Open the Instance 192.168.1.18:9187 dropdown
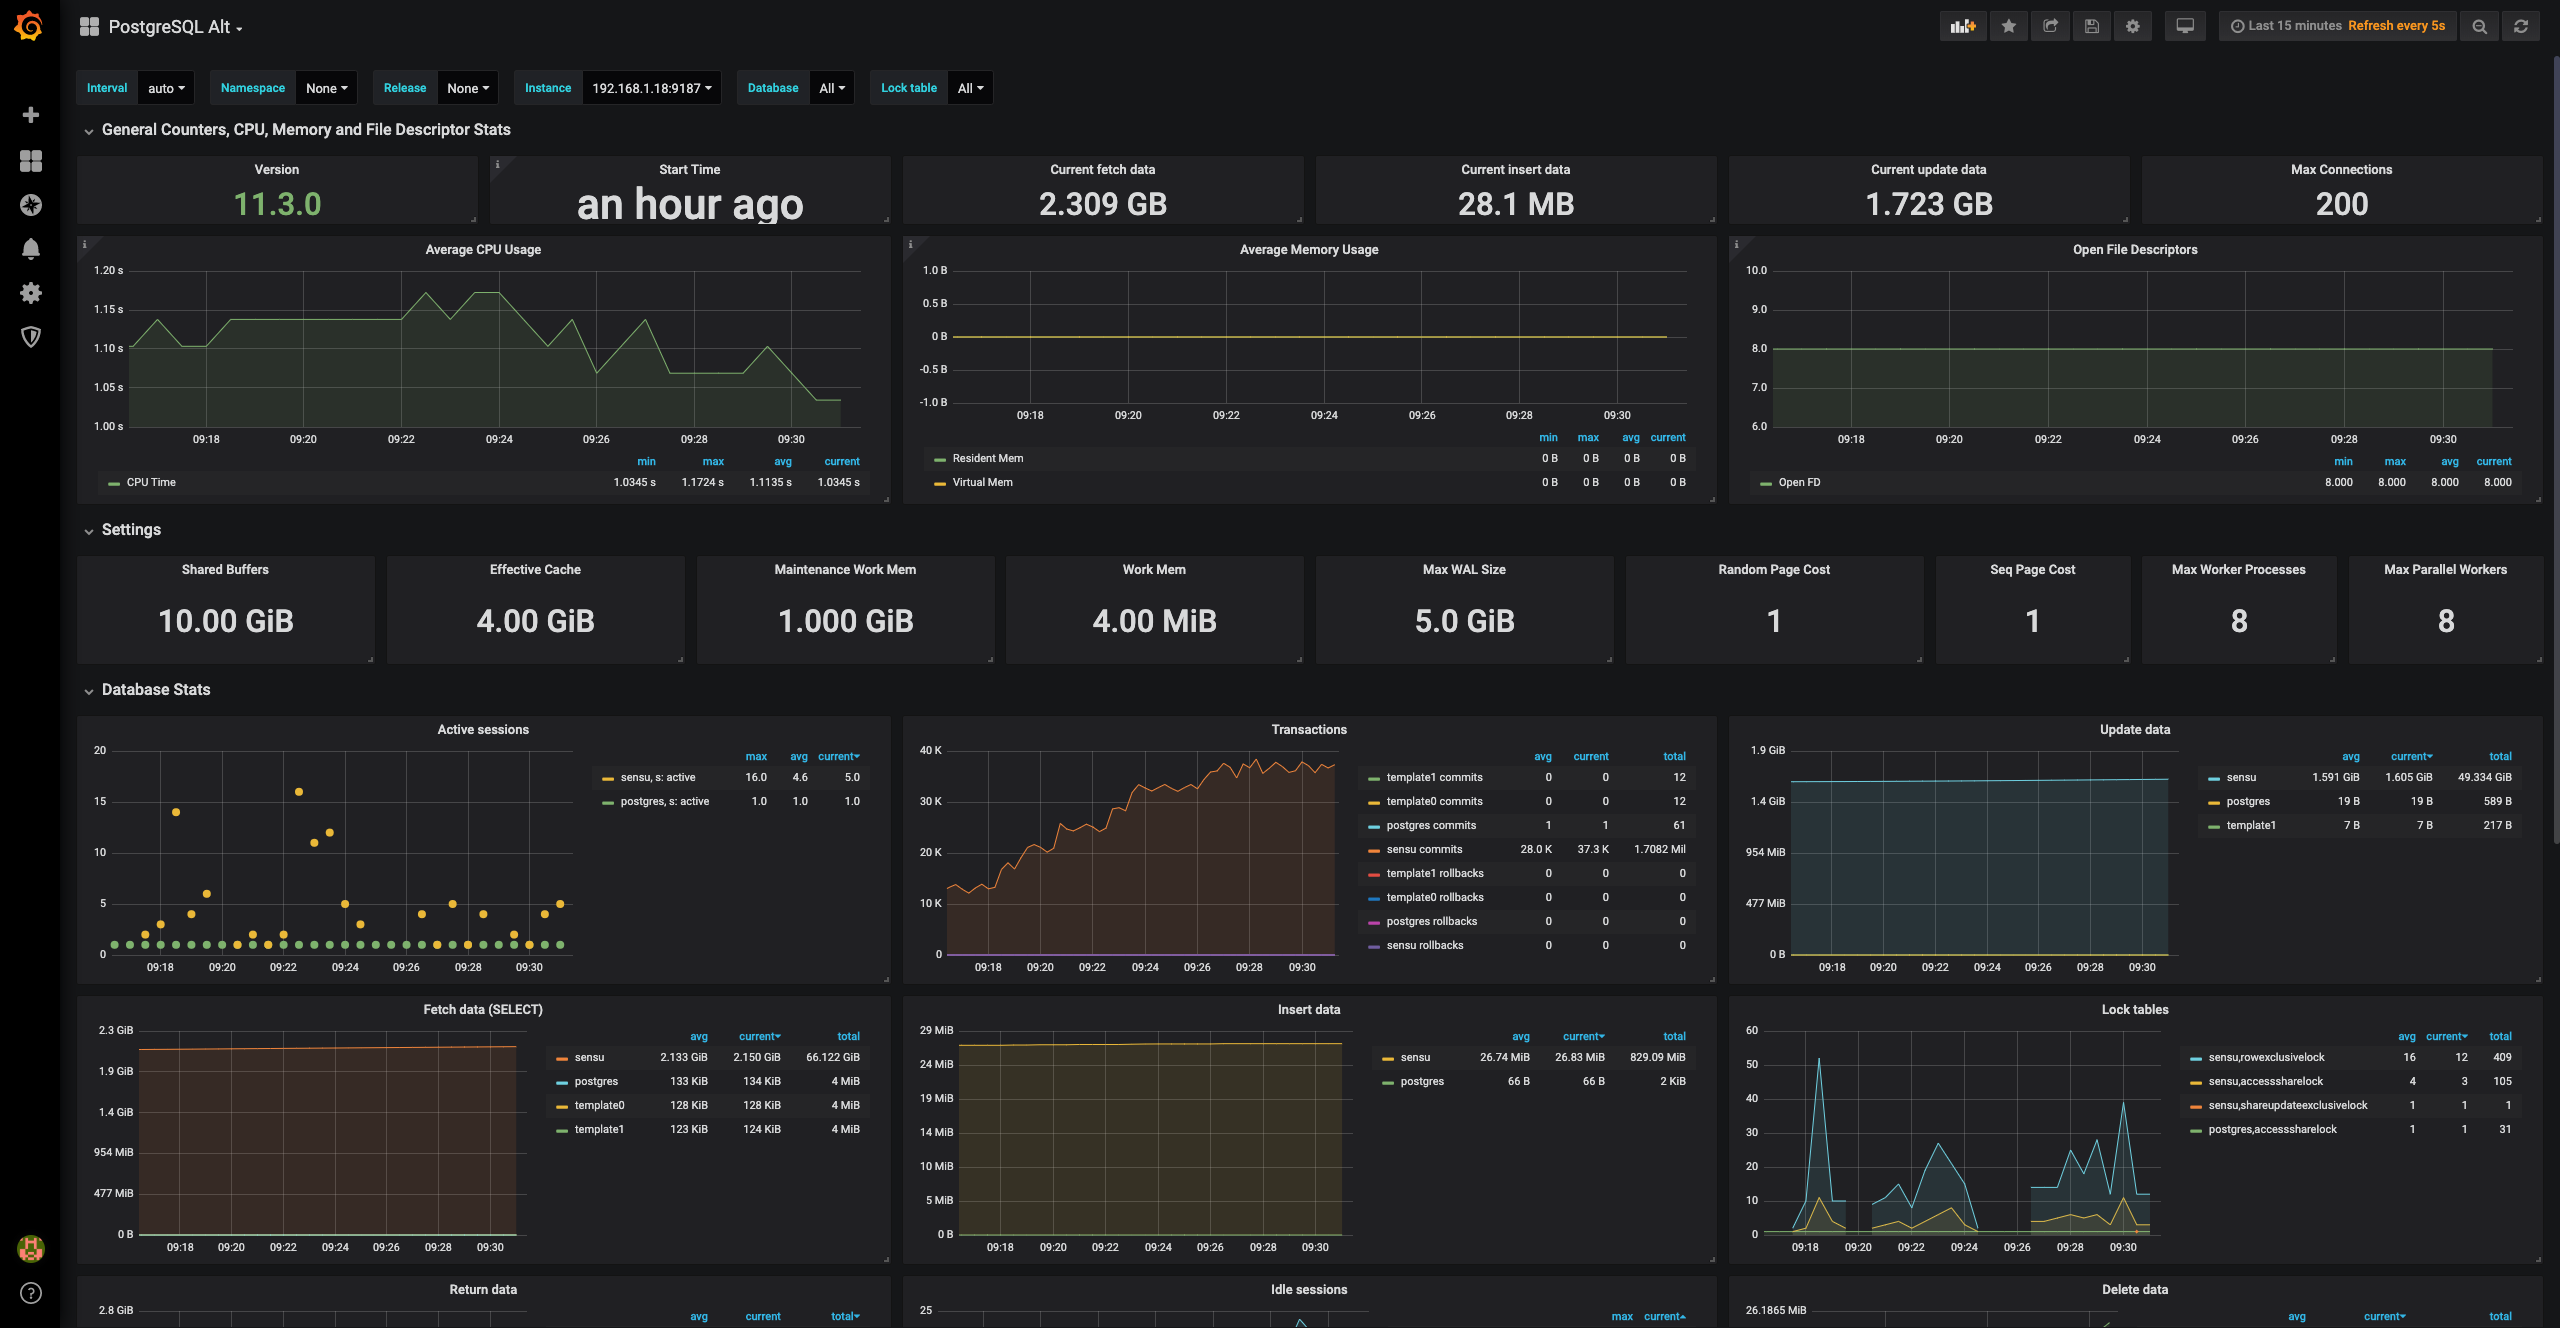2560x1328 pixels. (651, 88)
